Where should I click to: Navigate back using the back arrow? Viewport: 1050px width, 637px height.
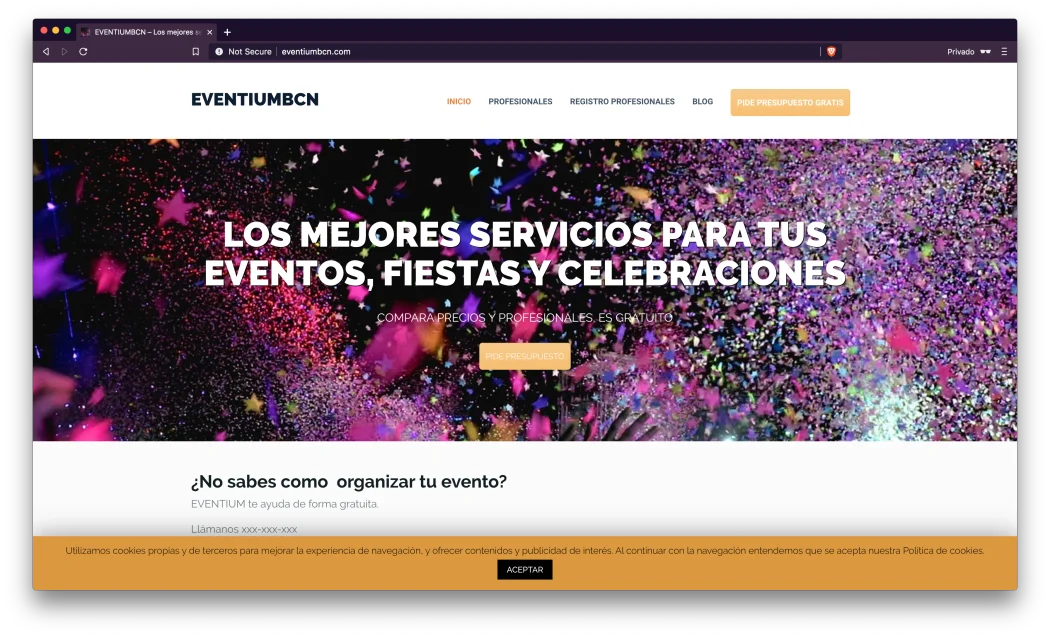45,51
